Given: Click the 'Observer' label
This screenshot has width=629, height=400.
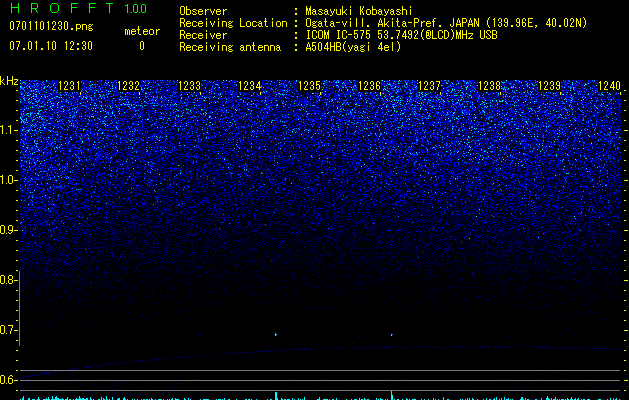Looking at the screenshot, I should coord(203,11).
